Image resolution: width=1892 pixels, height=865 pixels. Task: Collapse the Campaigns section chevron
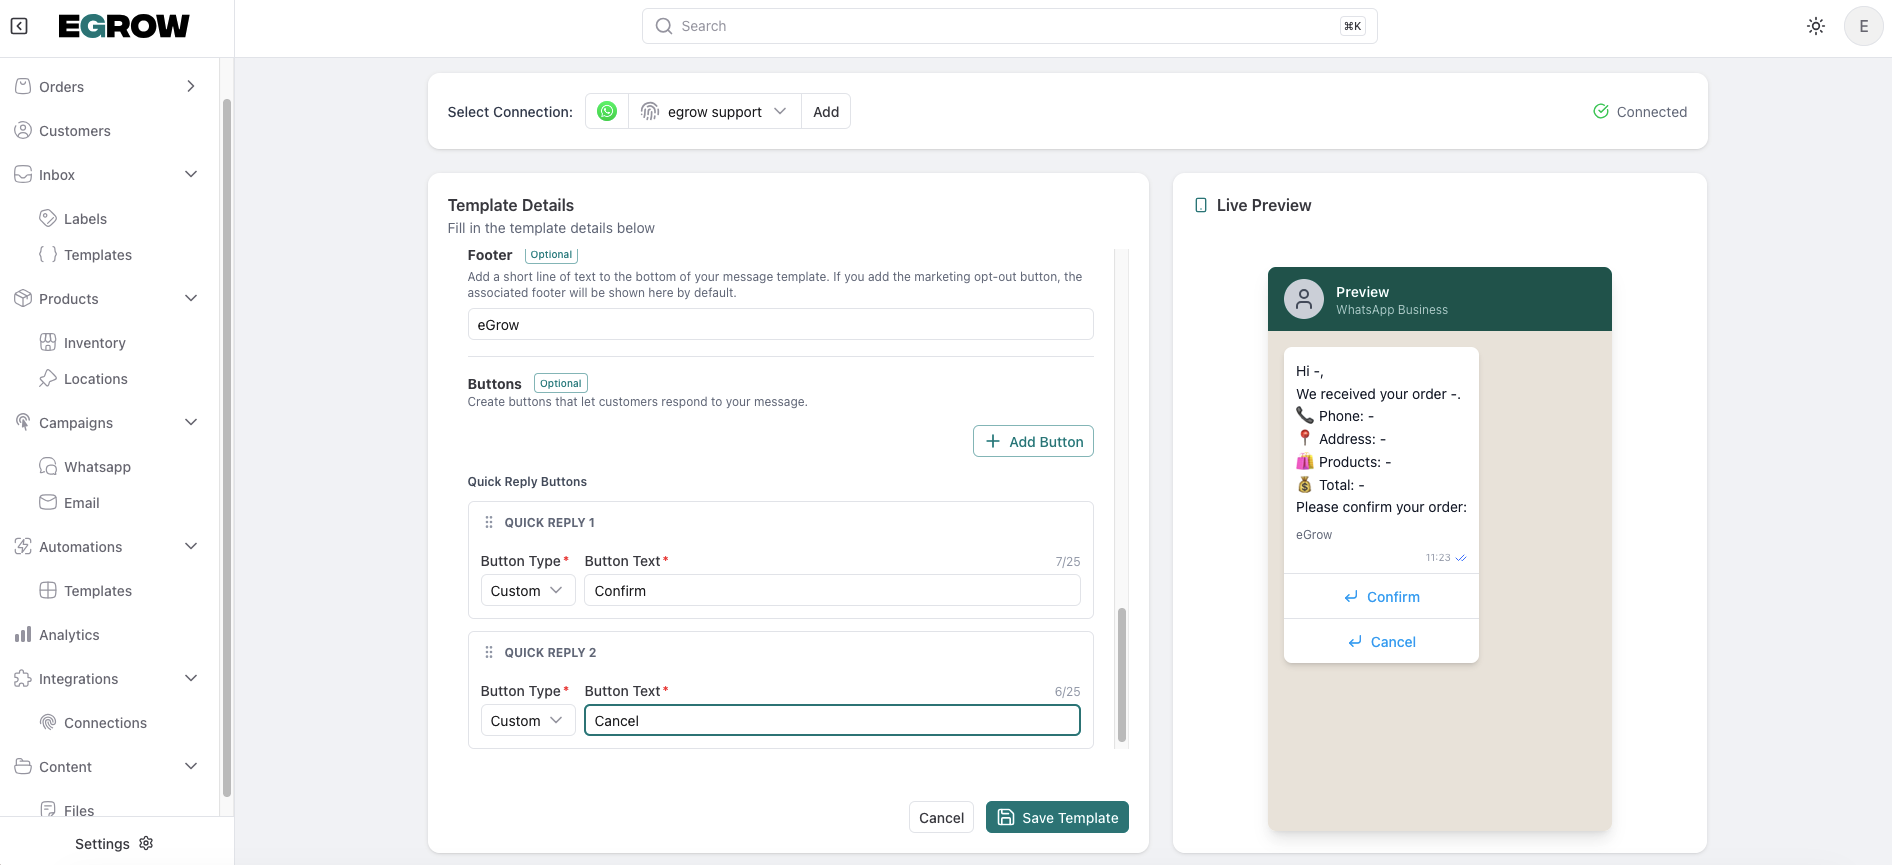click(191, 422)
